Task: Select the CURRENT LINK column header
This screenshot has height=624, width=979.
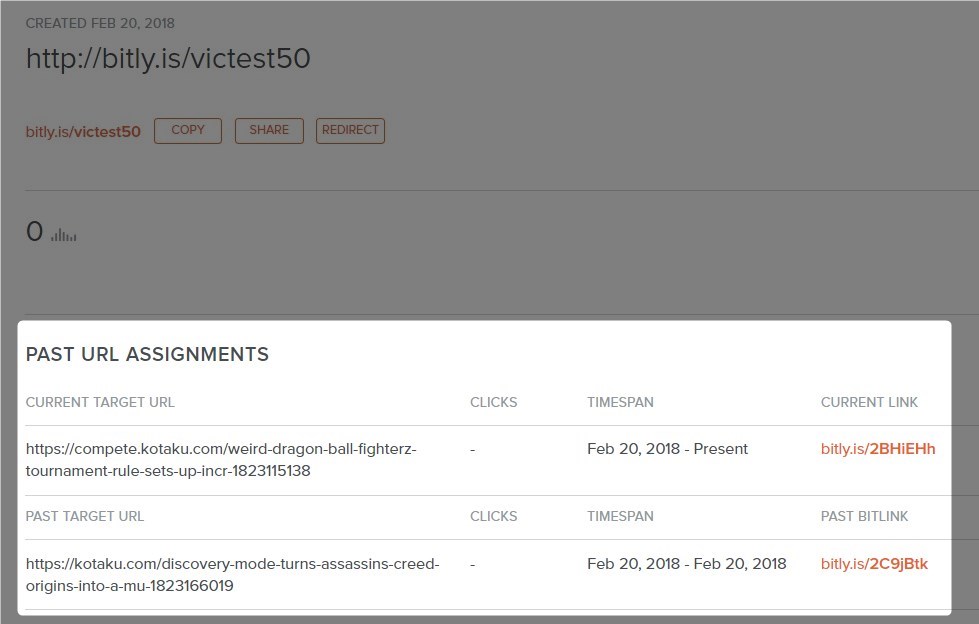Action: click(x=869, y=402)
